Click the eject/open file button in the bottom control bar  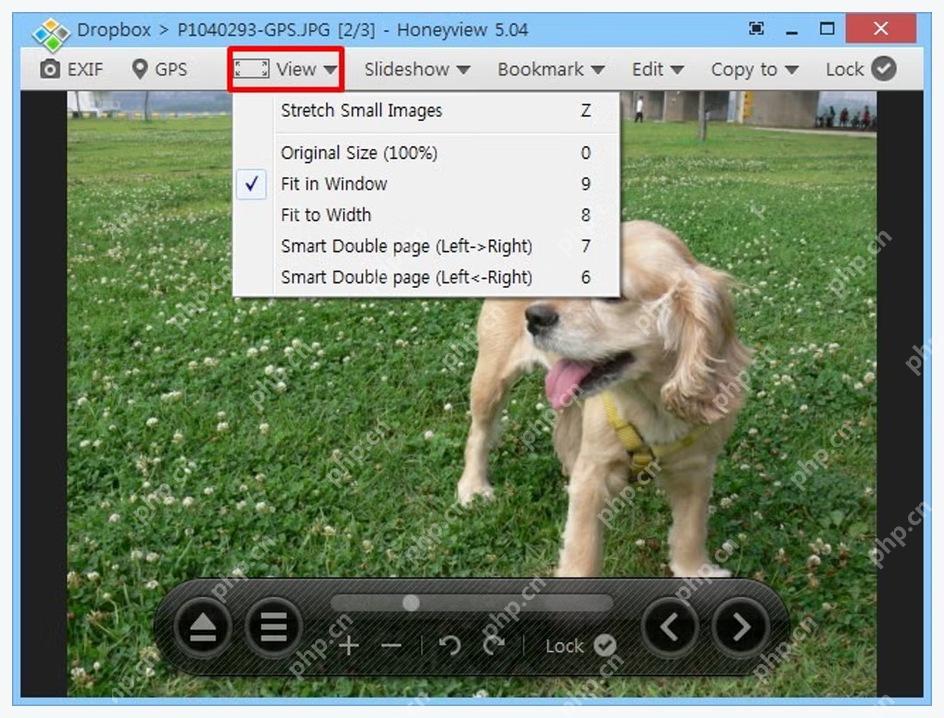pos(203,627)
